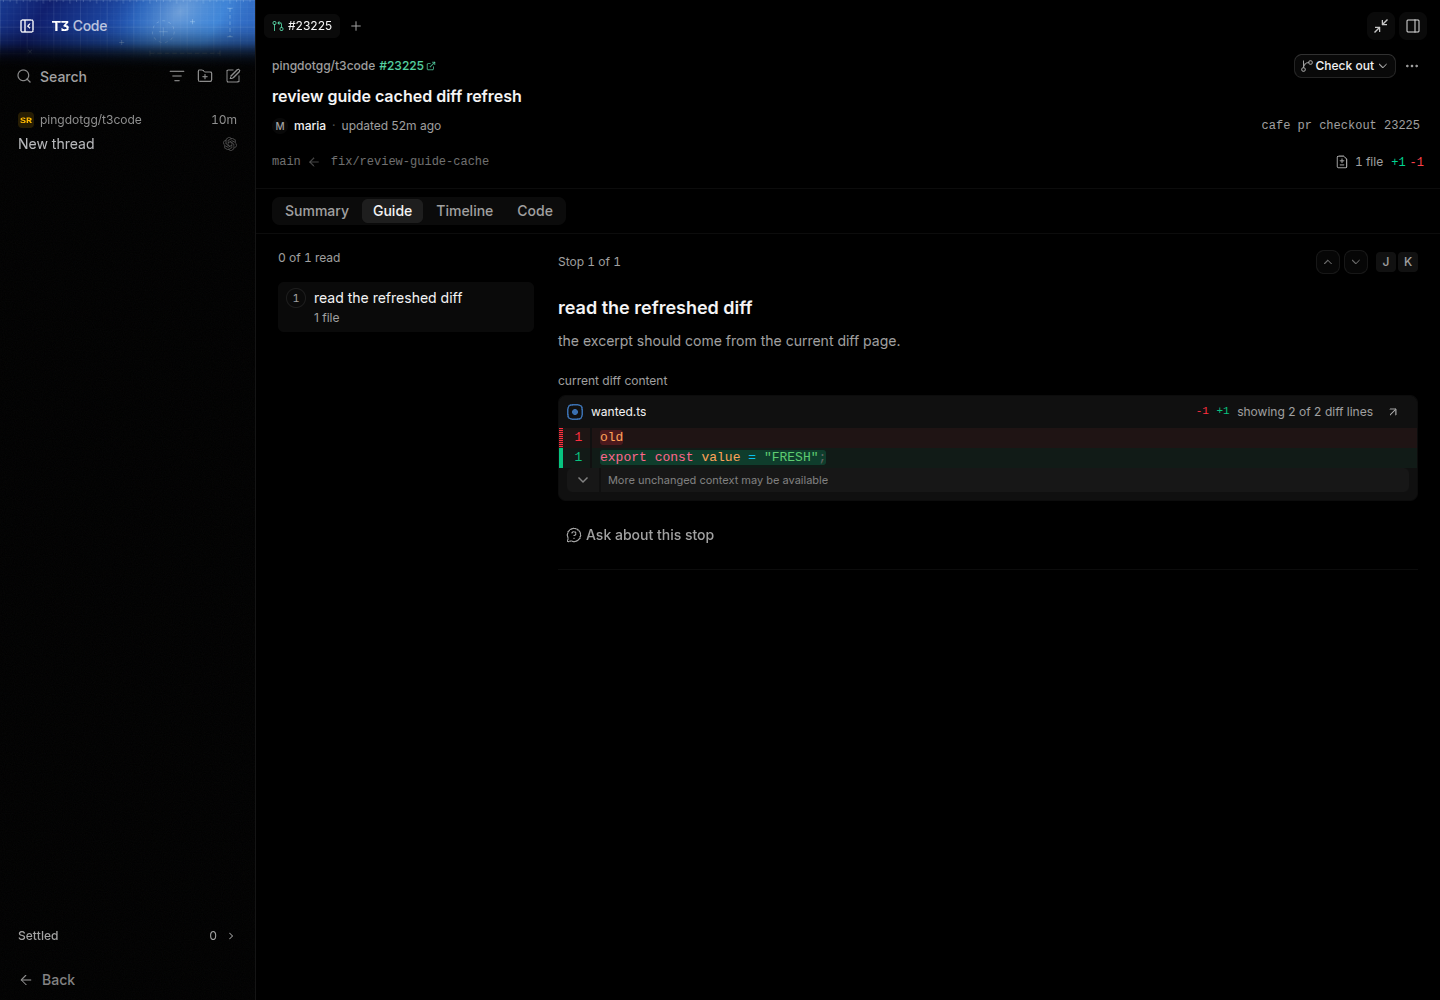Viewport: 1440px width, 1000px height.
Task: Switch to the Timeline tab
Action: 464,211
